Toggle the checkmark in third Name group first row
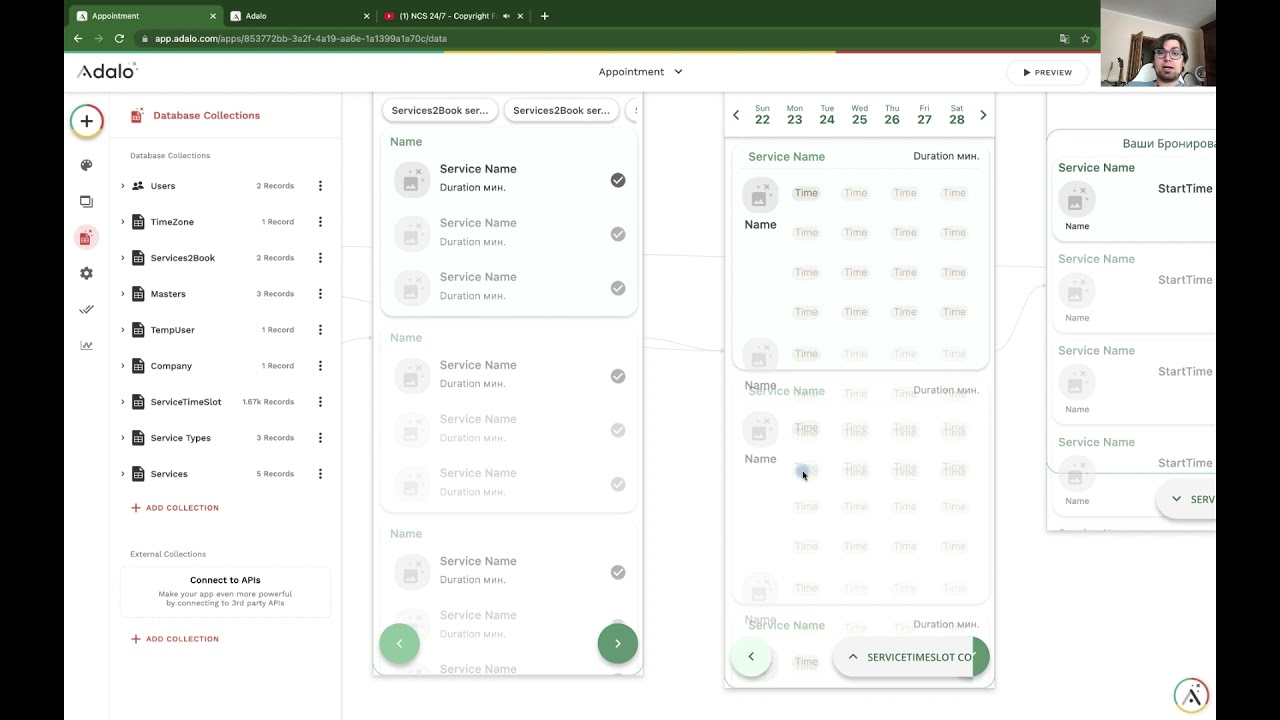 pos(618,572)
